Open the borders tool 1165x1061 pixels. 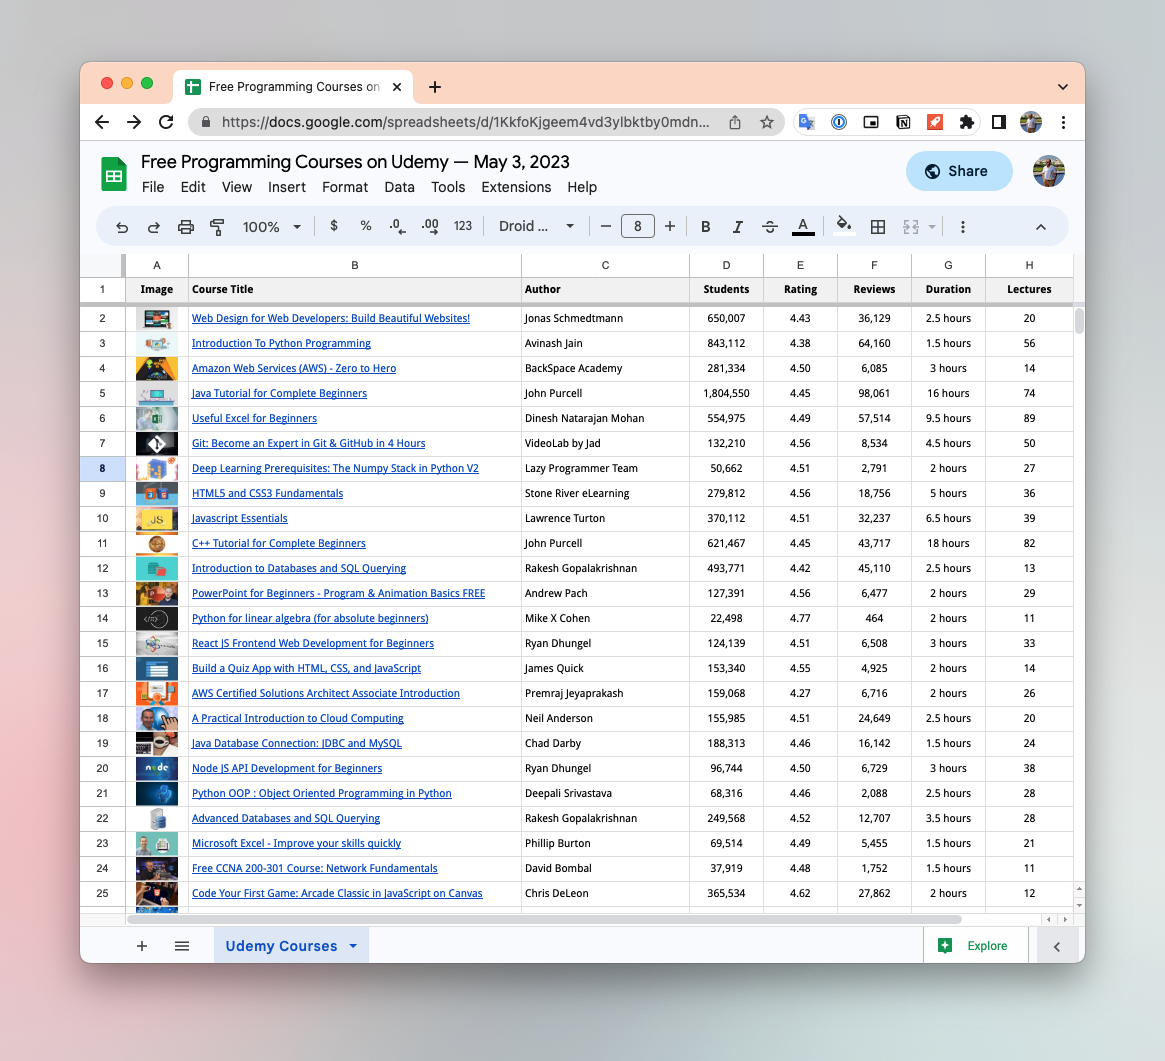[877, 227]
